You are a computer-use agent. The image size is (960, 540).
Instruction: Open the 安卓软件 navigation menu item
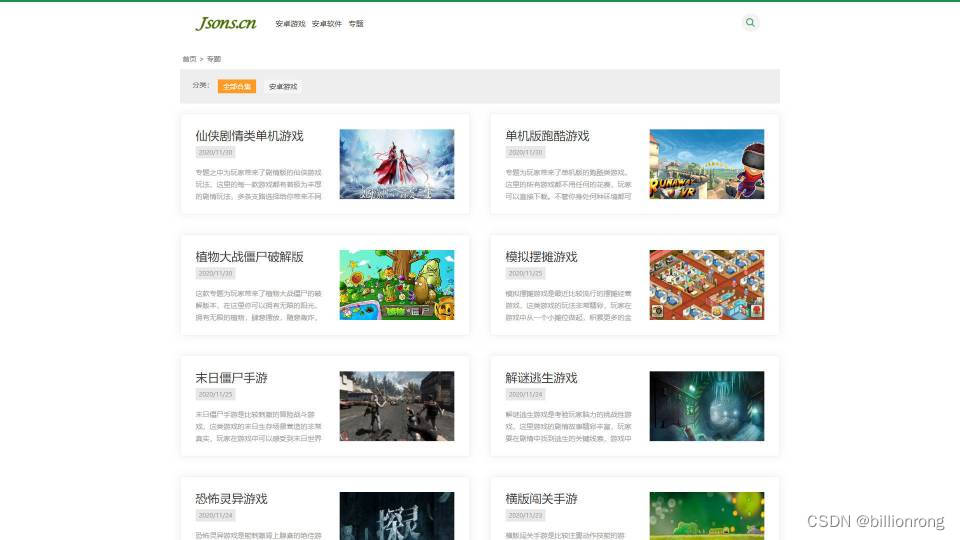click(327, 24)
